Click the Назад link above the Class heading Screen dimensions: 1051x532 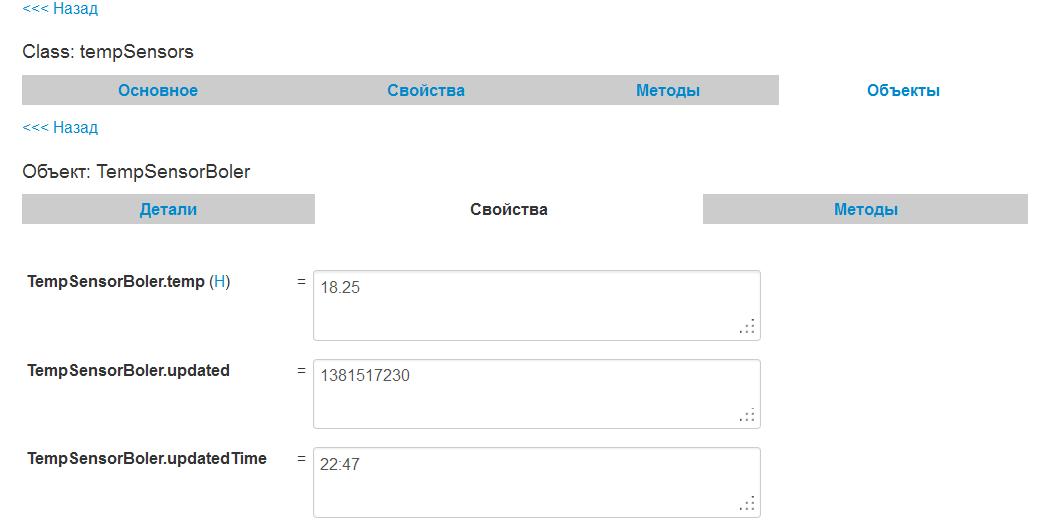(x=60, y=9)
